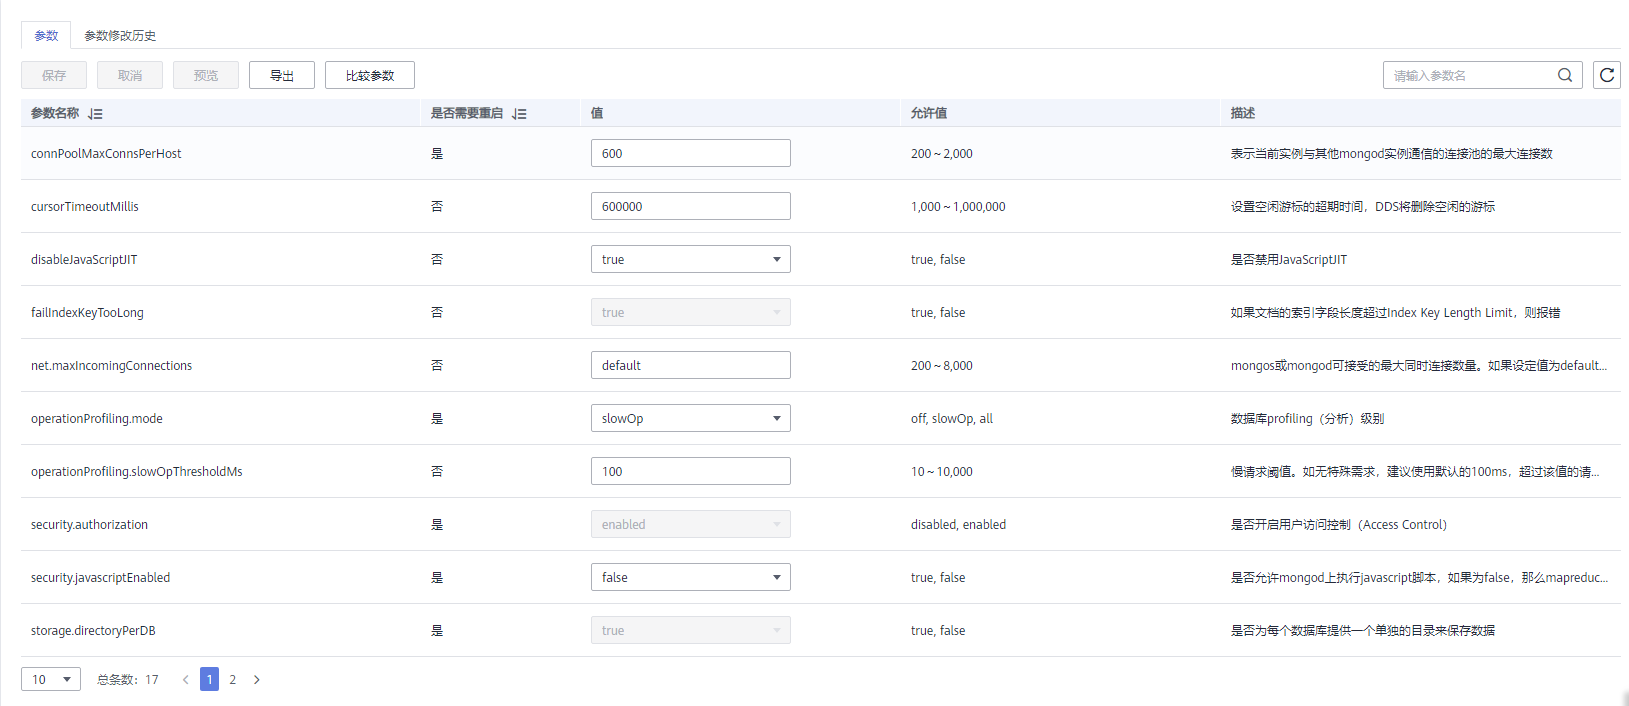Sort by restart-required column icon
The width and height of the screenshot is (1629, 706).
click(519, 114)
